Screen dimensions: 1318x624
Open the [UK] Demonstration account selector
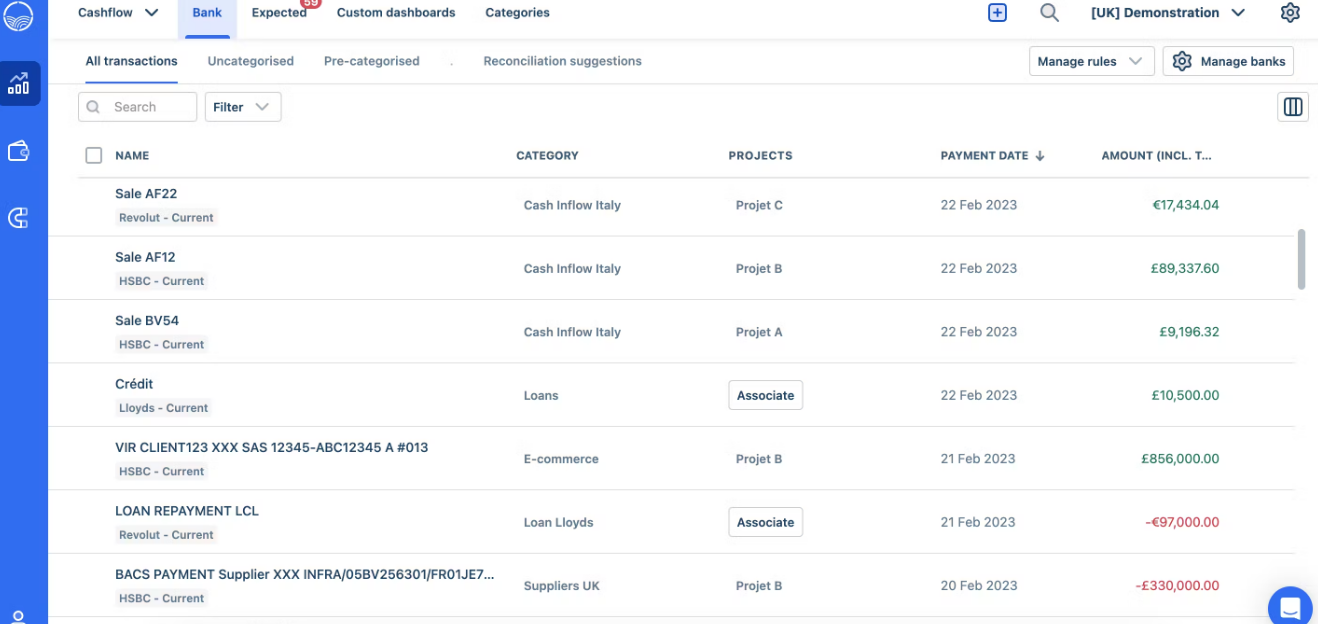[x=1168, y=13]
